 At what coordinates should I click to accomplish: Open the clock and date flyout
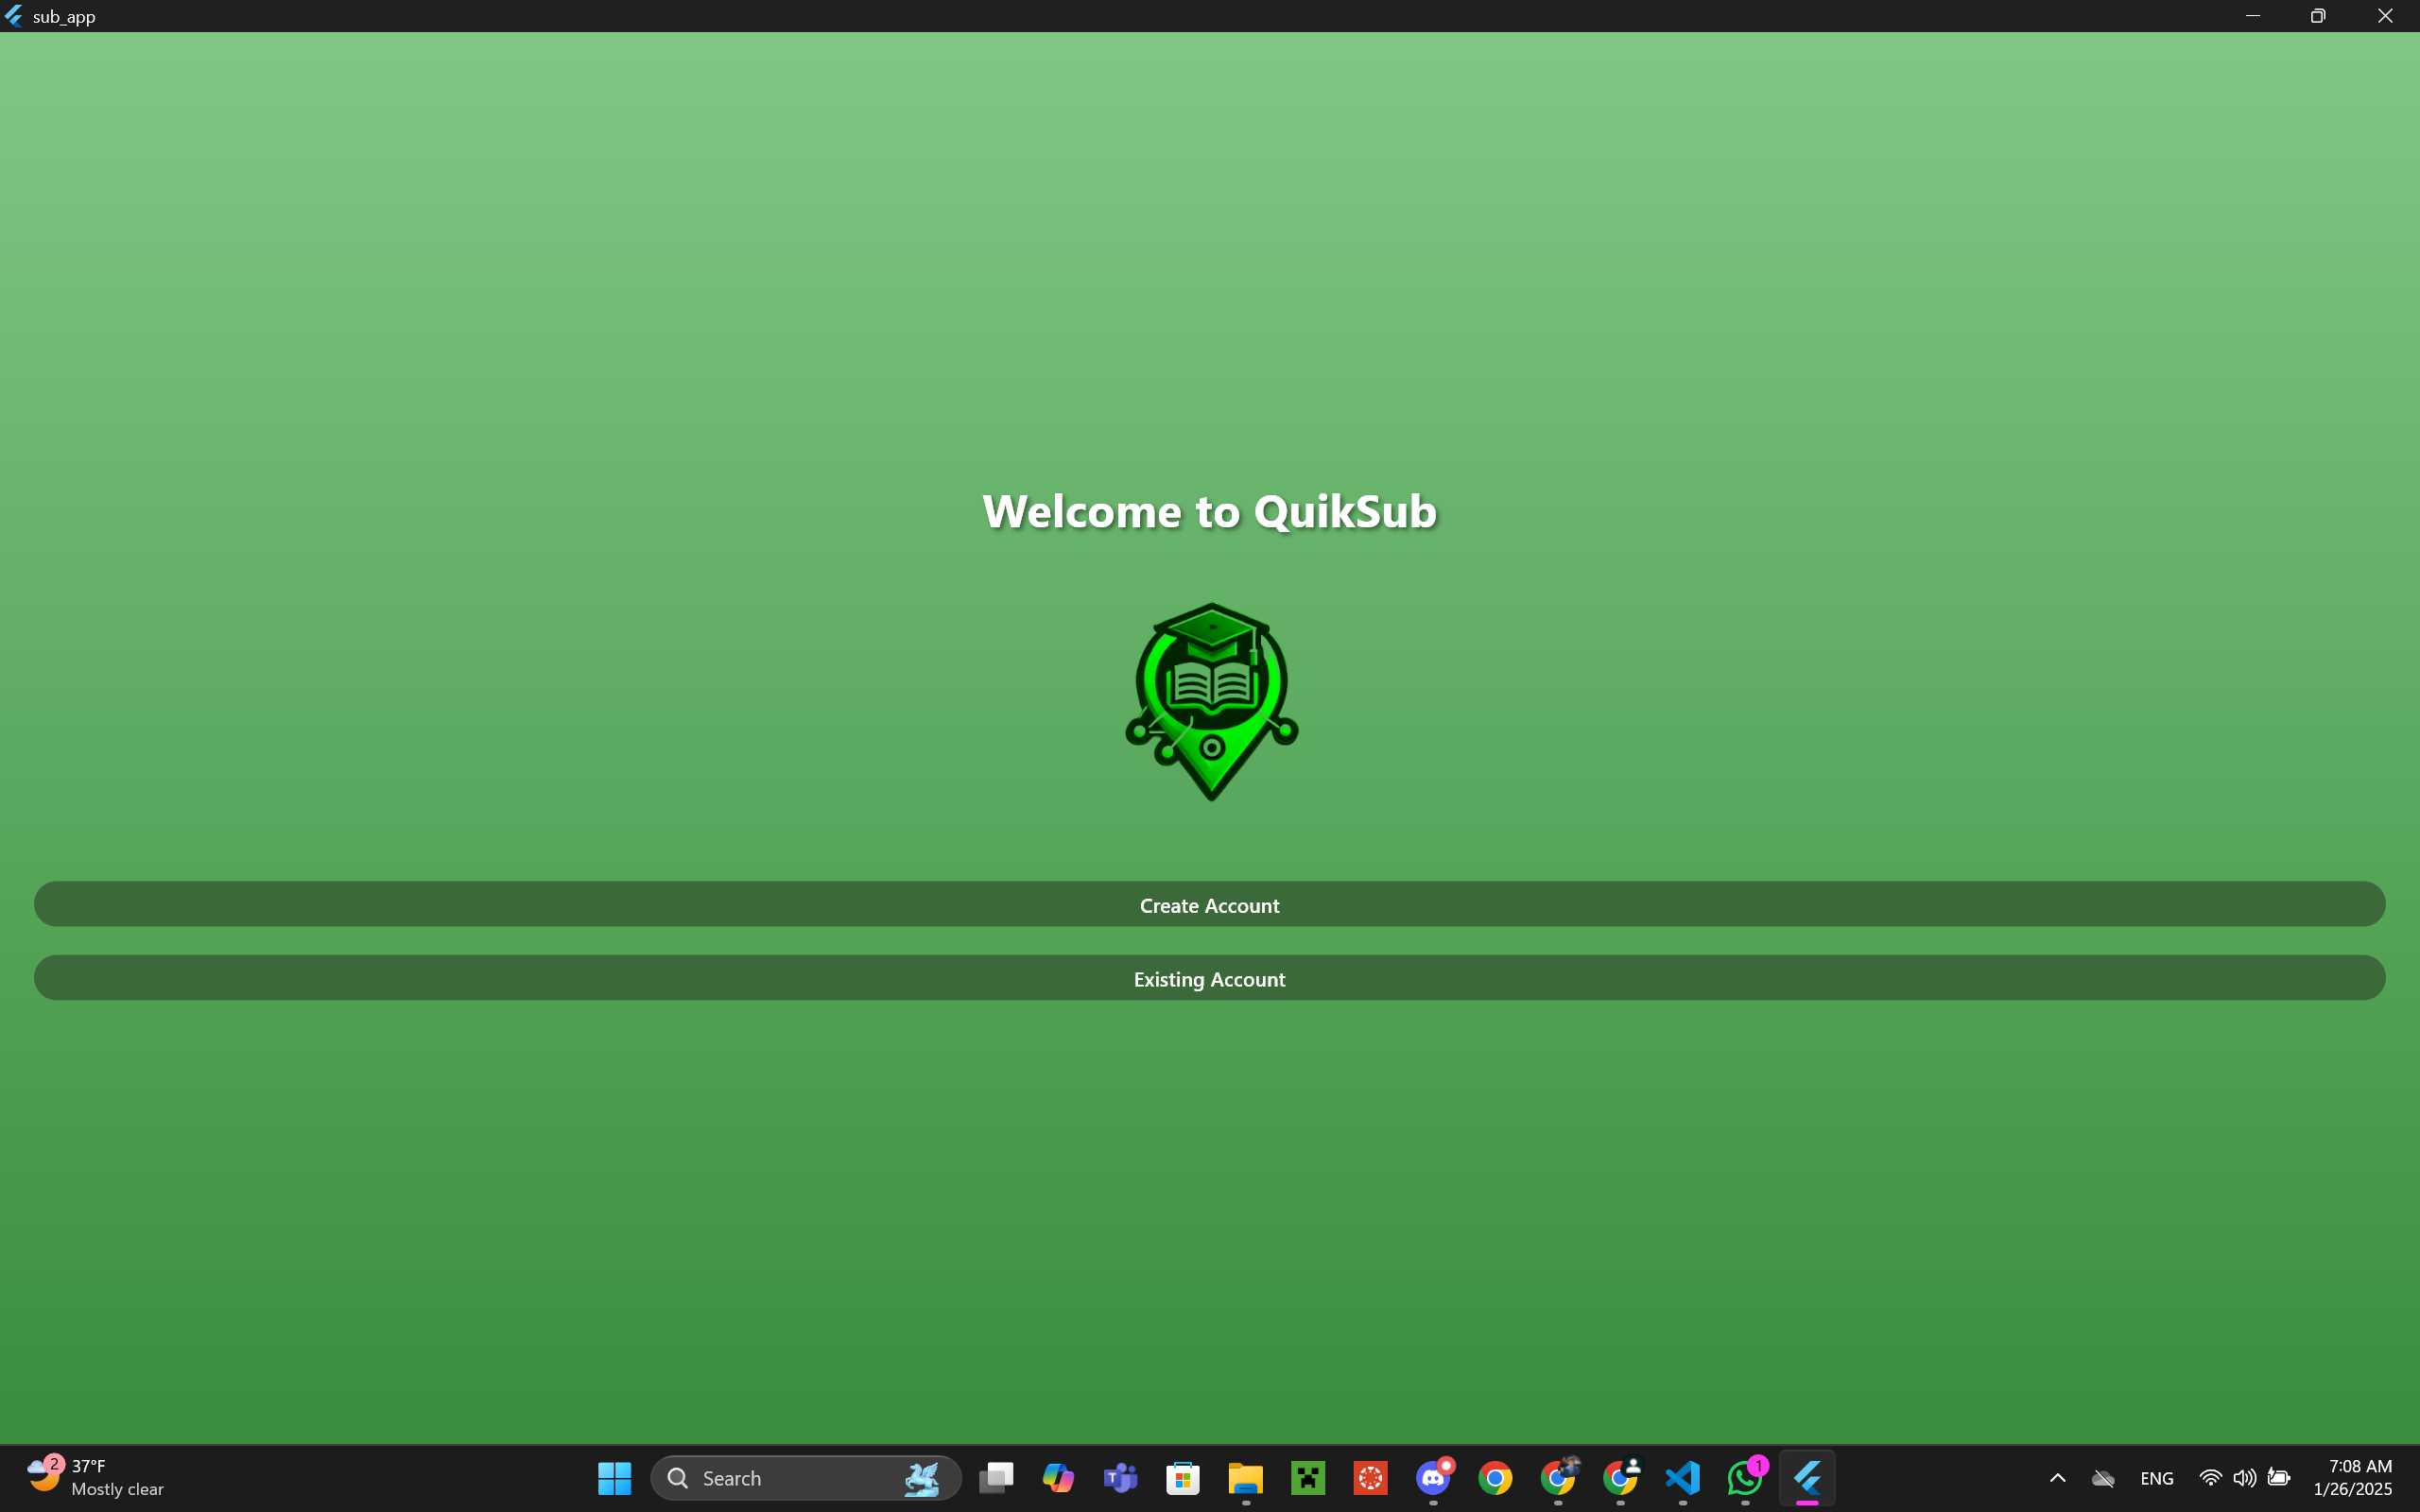2352,1477
